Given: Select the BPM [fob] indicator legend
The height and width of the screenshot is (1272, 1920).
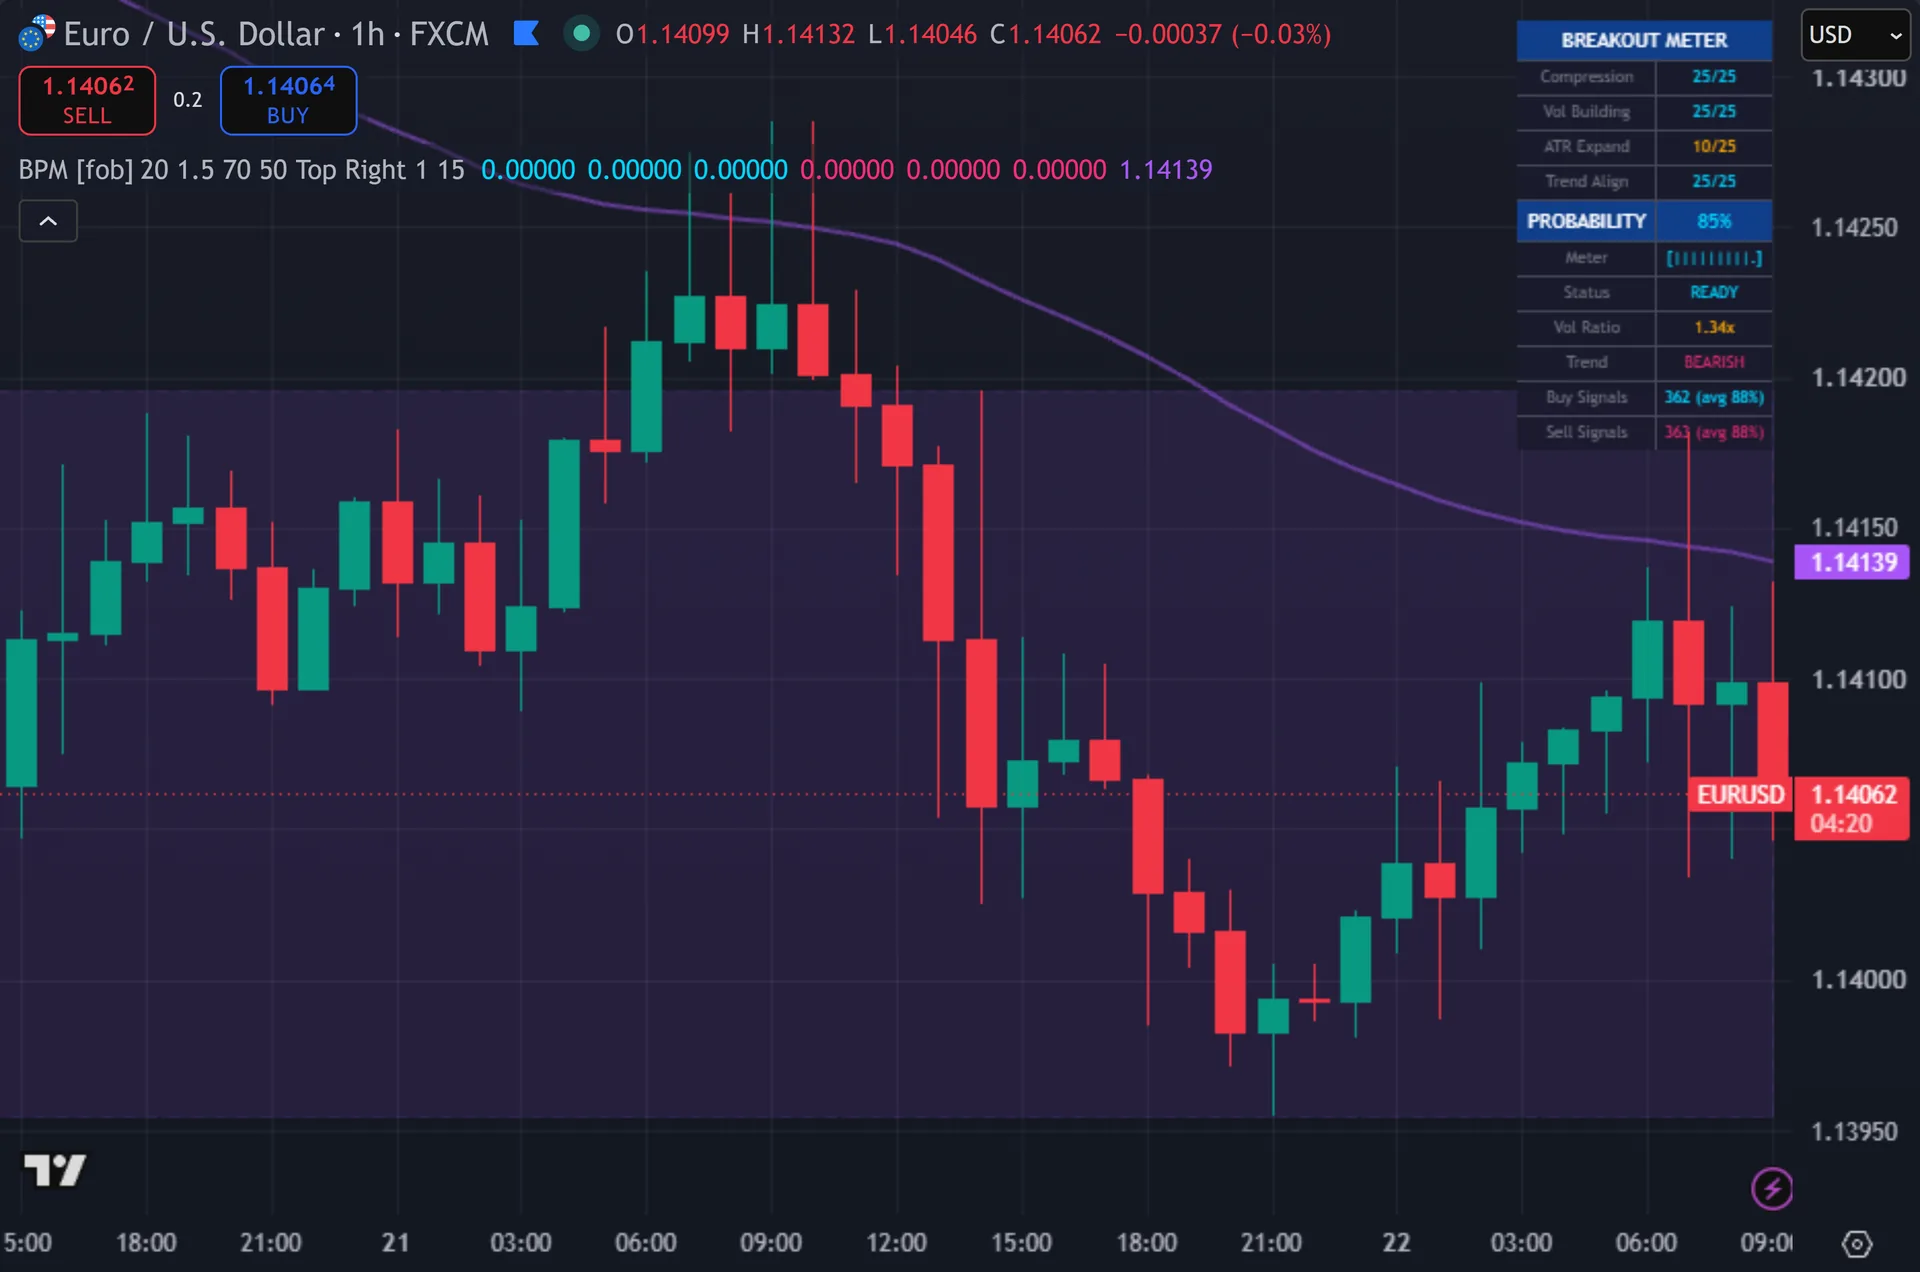Looking at the screenshot, I should (241, 170).
